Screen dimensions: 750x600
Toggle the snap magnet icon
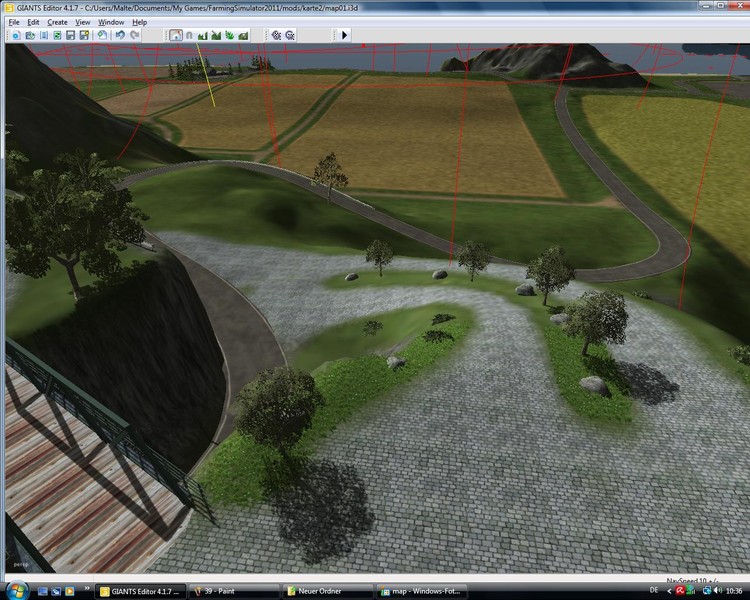(x=189, y=35)
